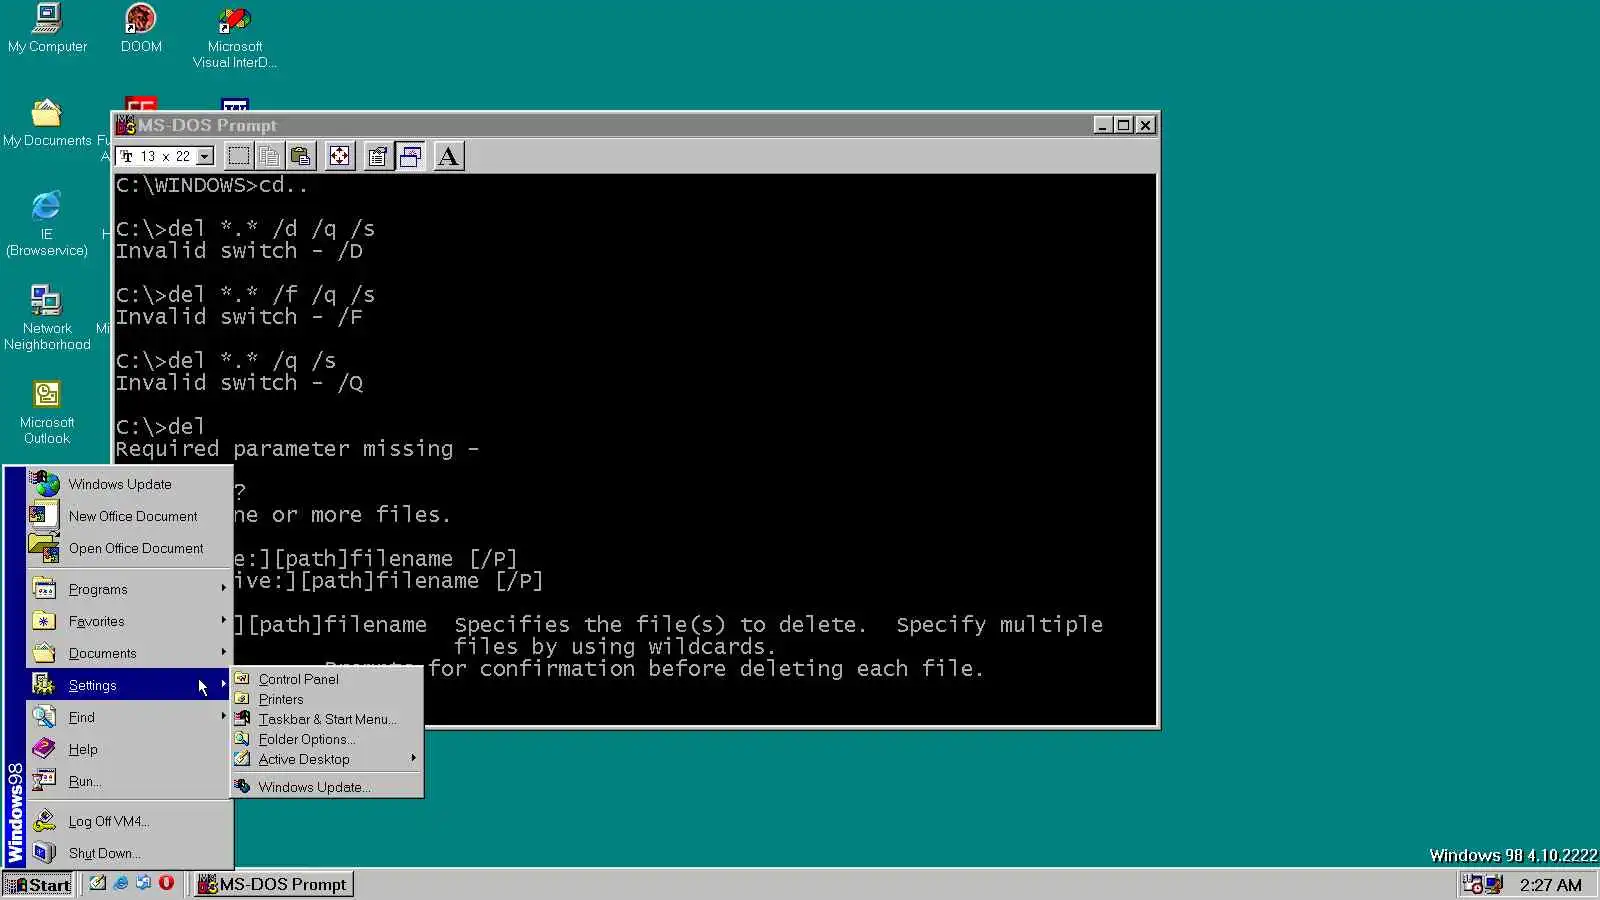This screenshot has width=1600, height=900.
Task: Launch Internet Explorer quick launch icon
Action: pos(121,883)
